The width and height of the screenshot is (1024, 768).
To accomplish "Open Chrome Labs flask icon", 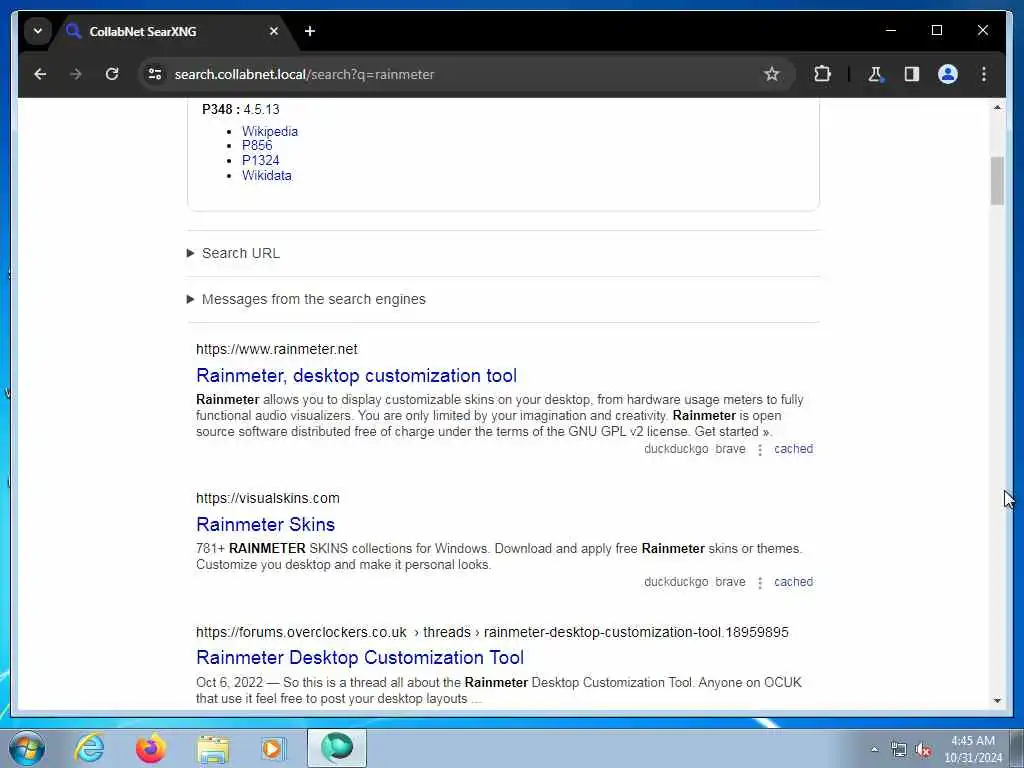I will tap(875, 74).
